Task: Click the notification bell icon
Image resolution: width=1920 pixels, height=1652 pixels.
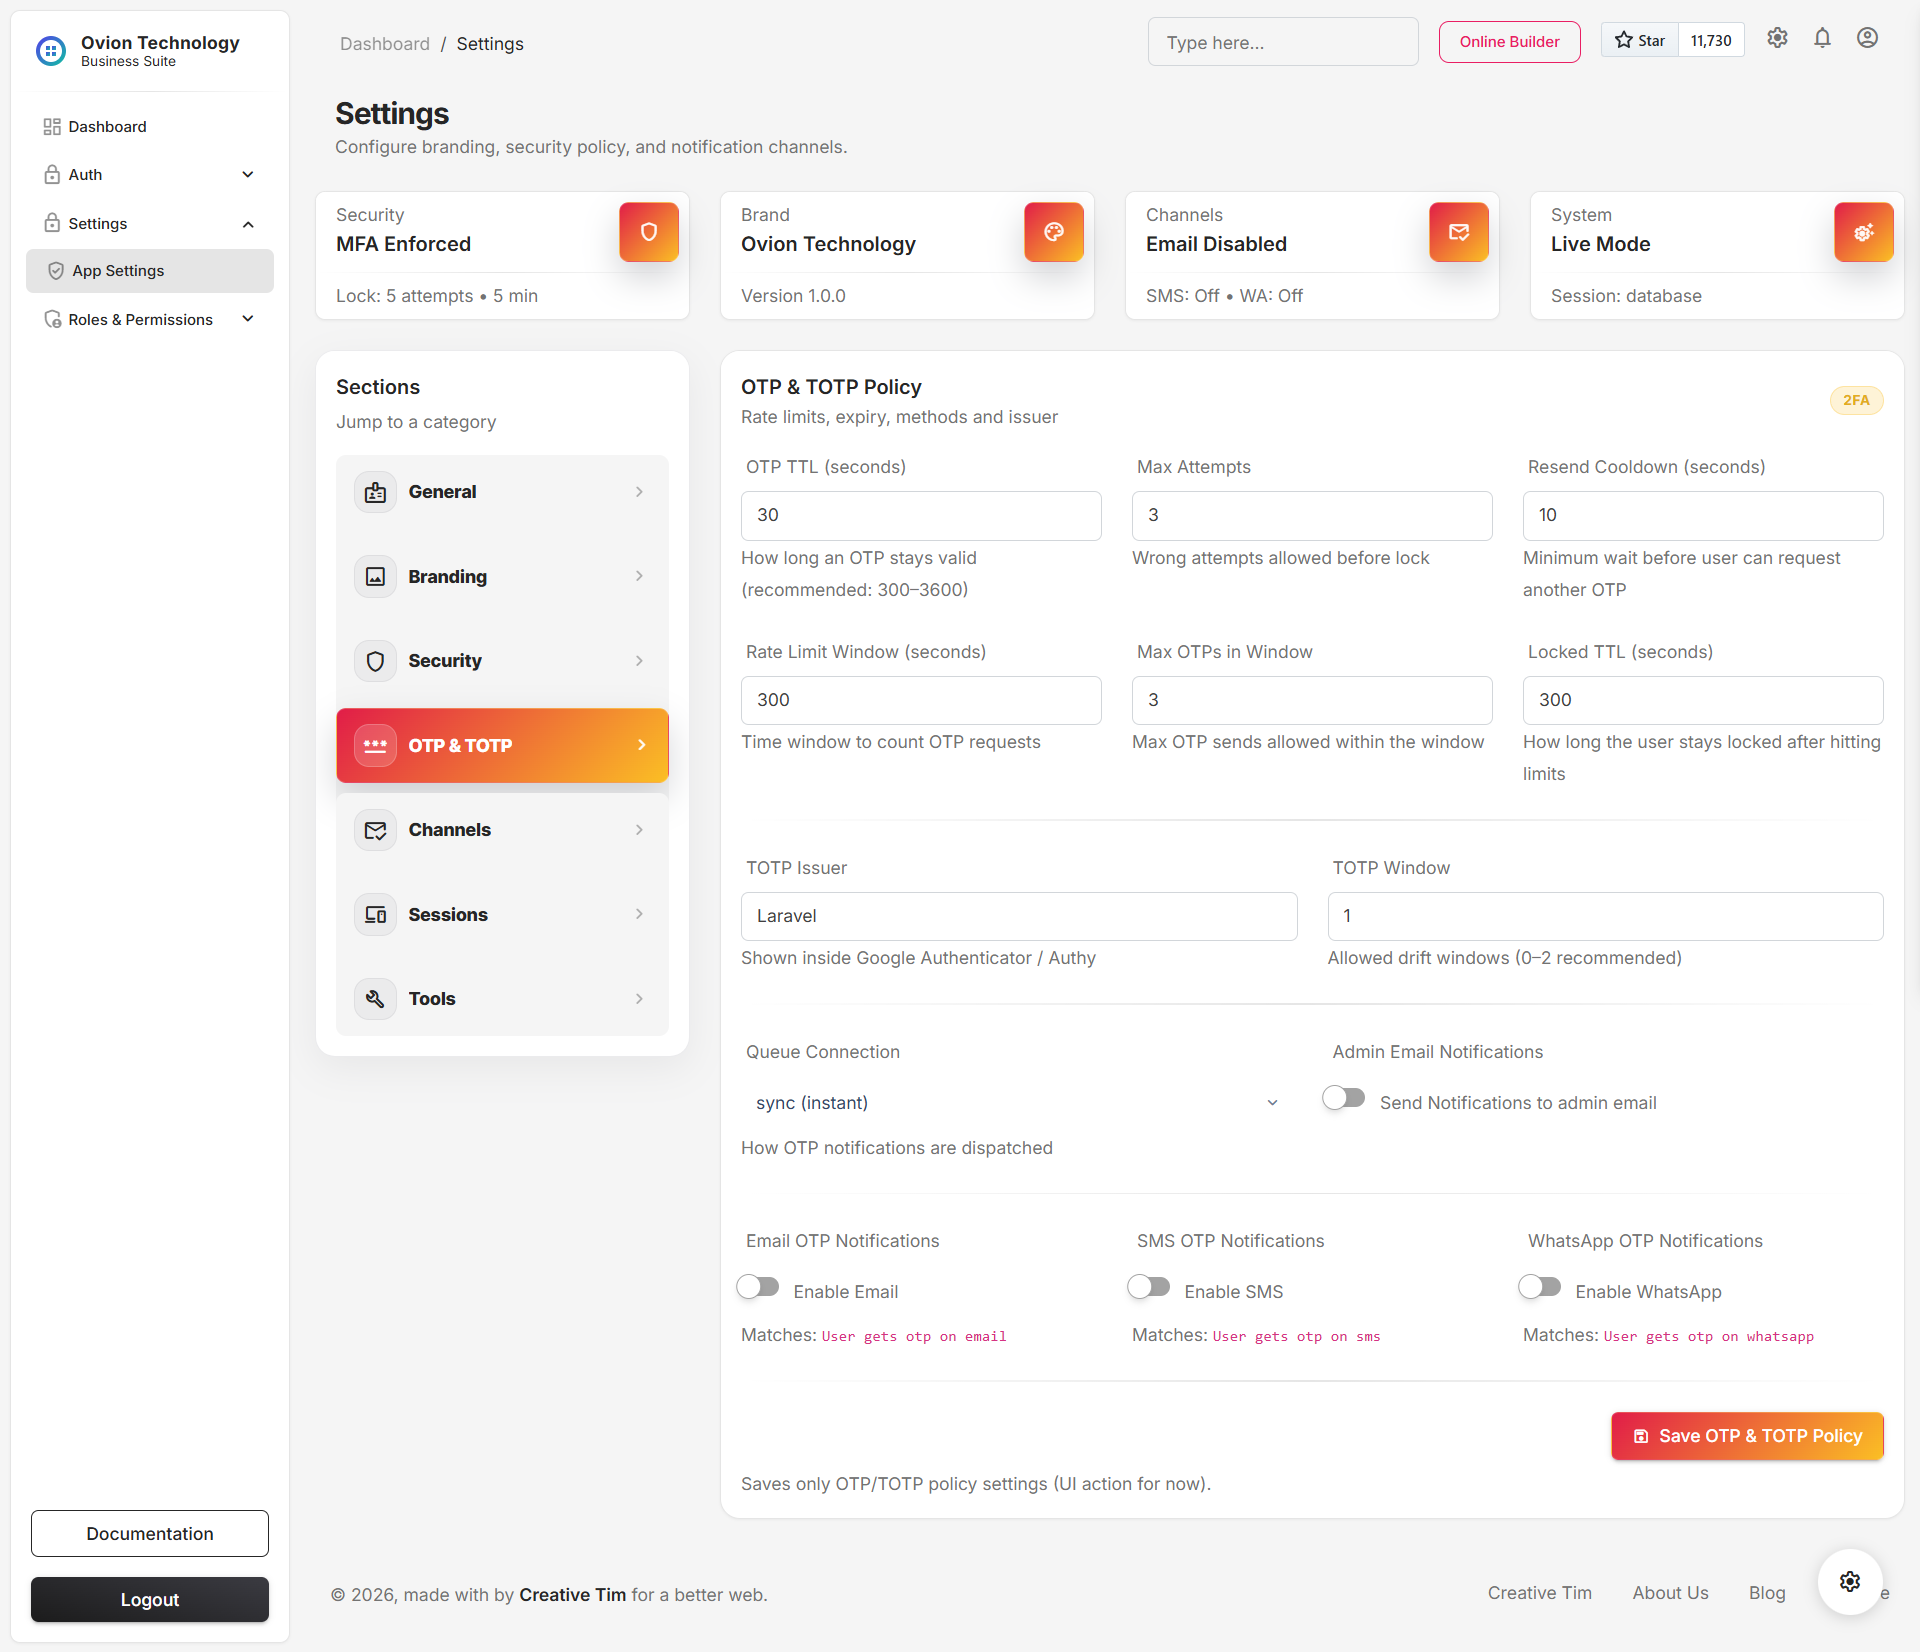Action: click(1822, 38)
